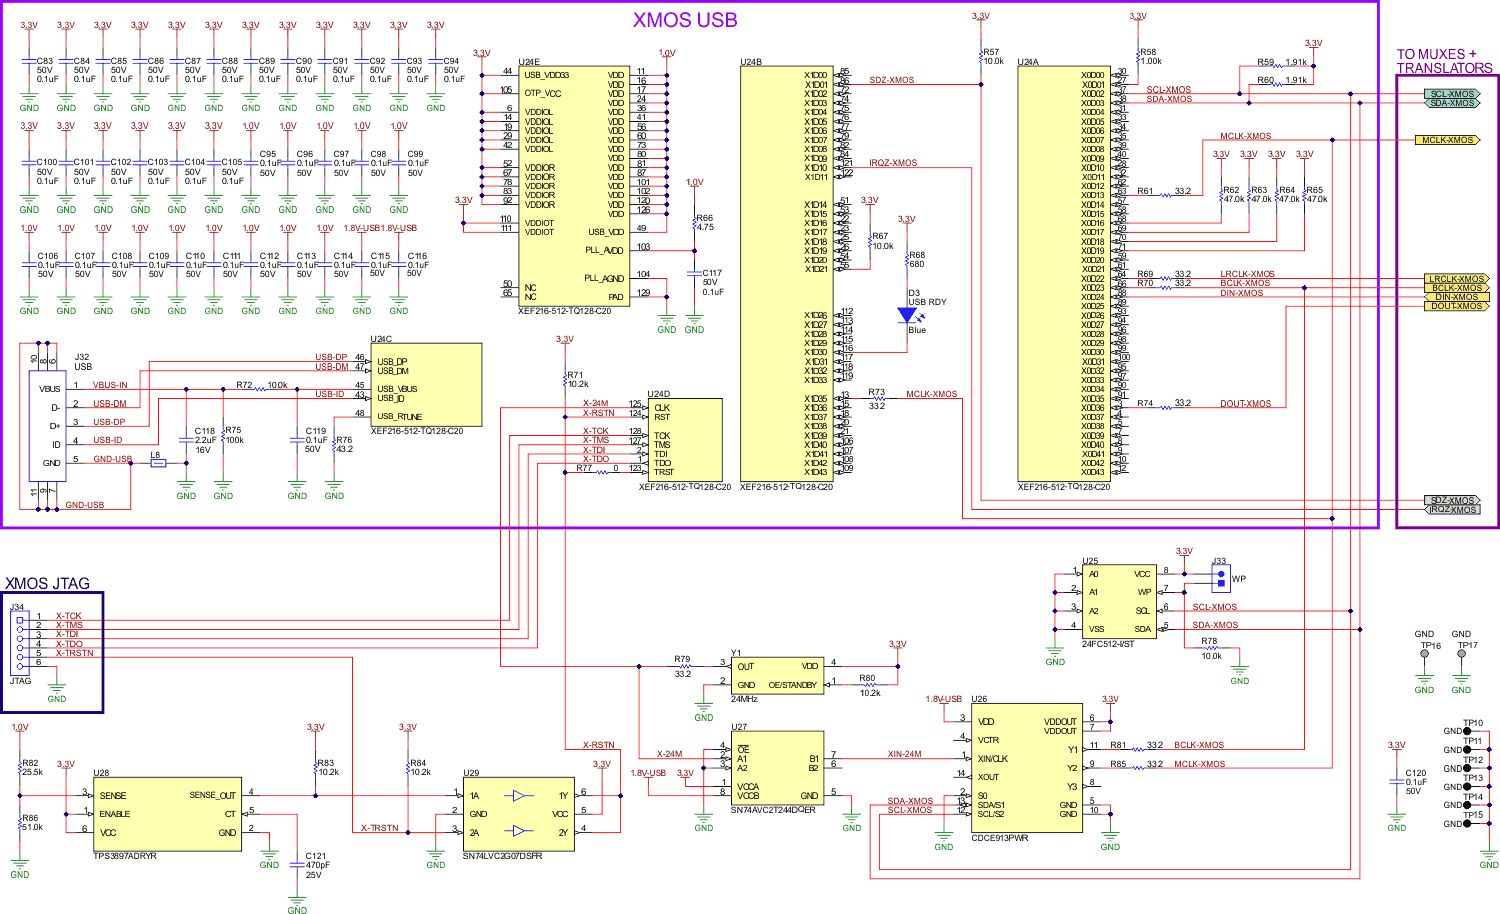1500x914 pixels.
Task: Click the SDA-XMOS output port
Action: click(1452, 103)
